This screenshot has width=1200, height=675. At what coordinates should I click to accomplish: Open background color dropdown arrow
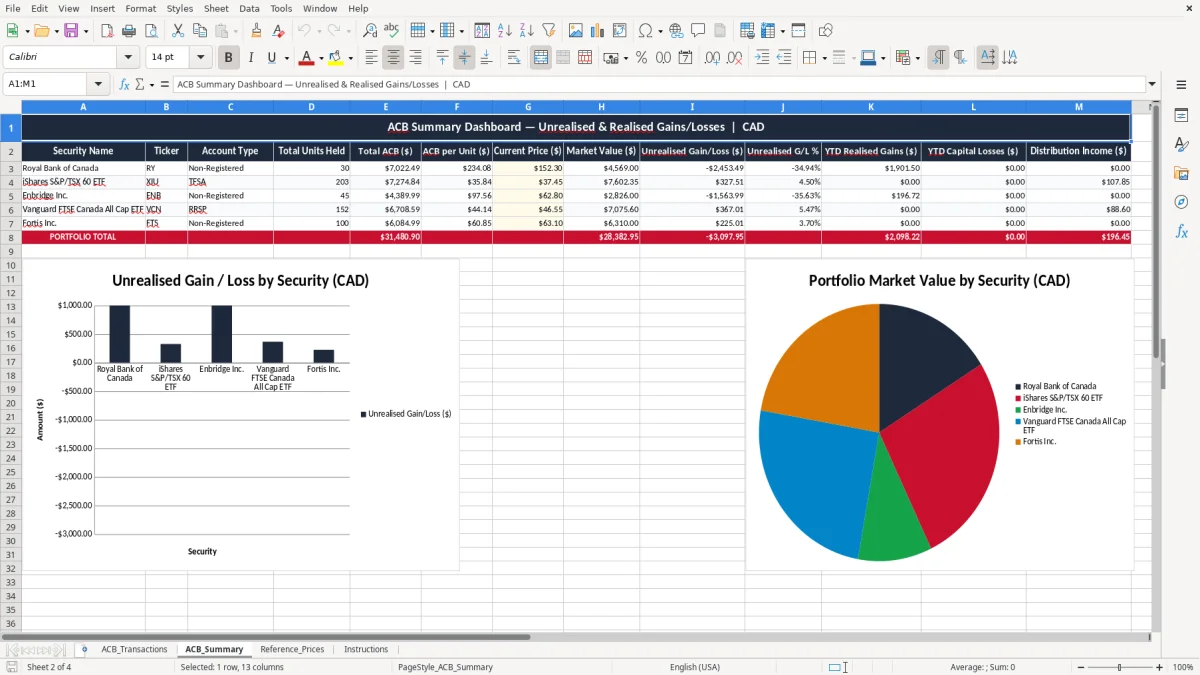pos(350,58)
